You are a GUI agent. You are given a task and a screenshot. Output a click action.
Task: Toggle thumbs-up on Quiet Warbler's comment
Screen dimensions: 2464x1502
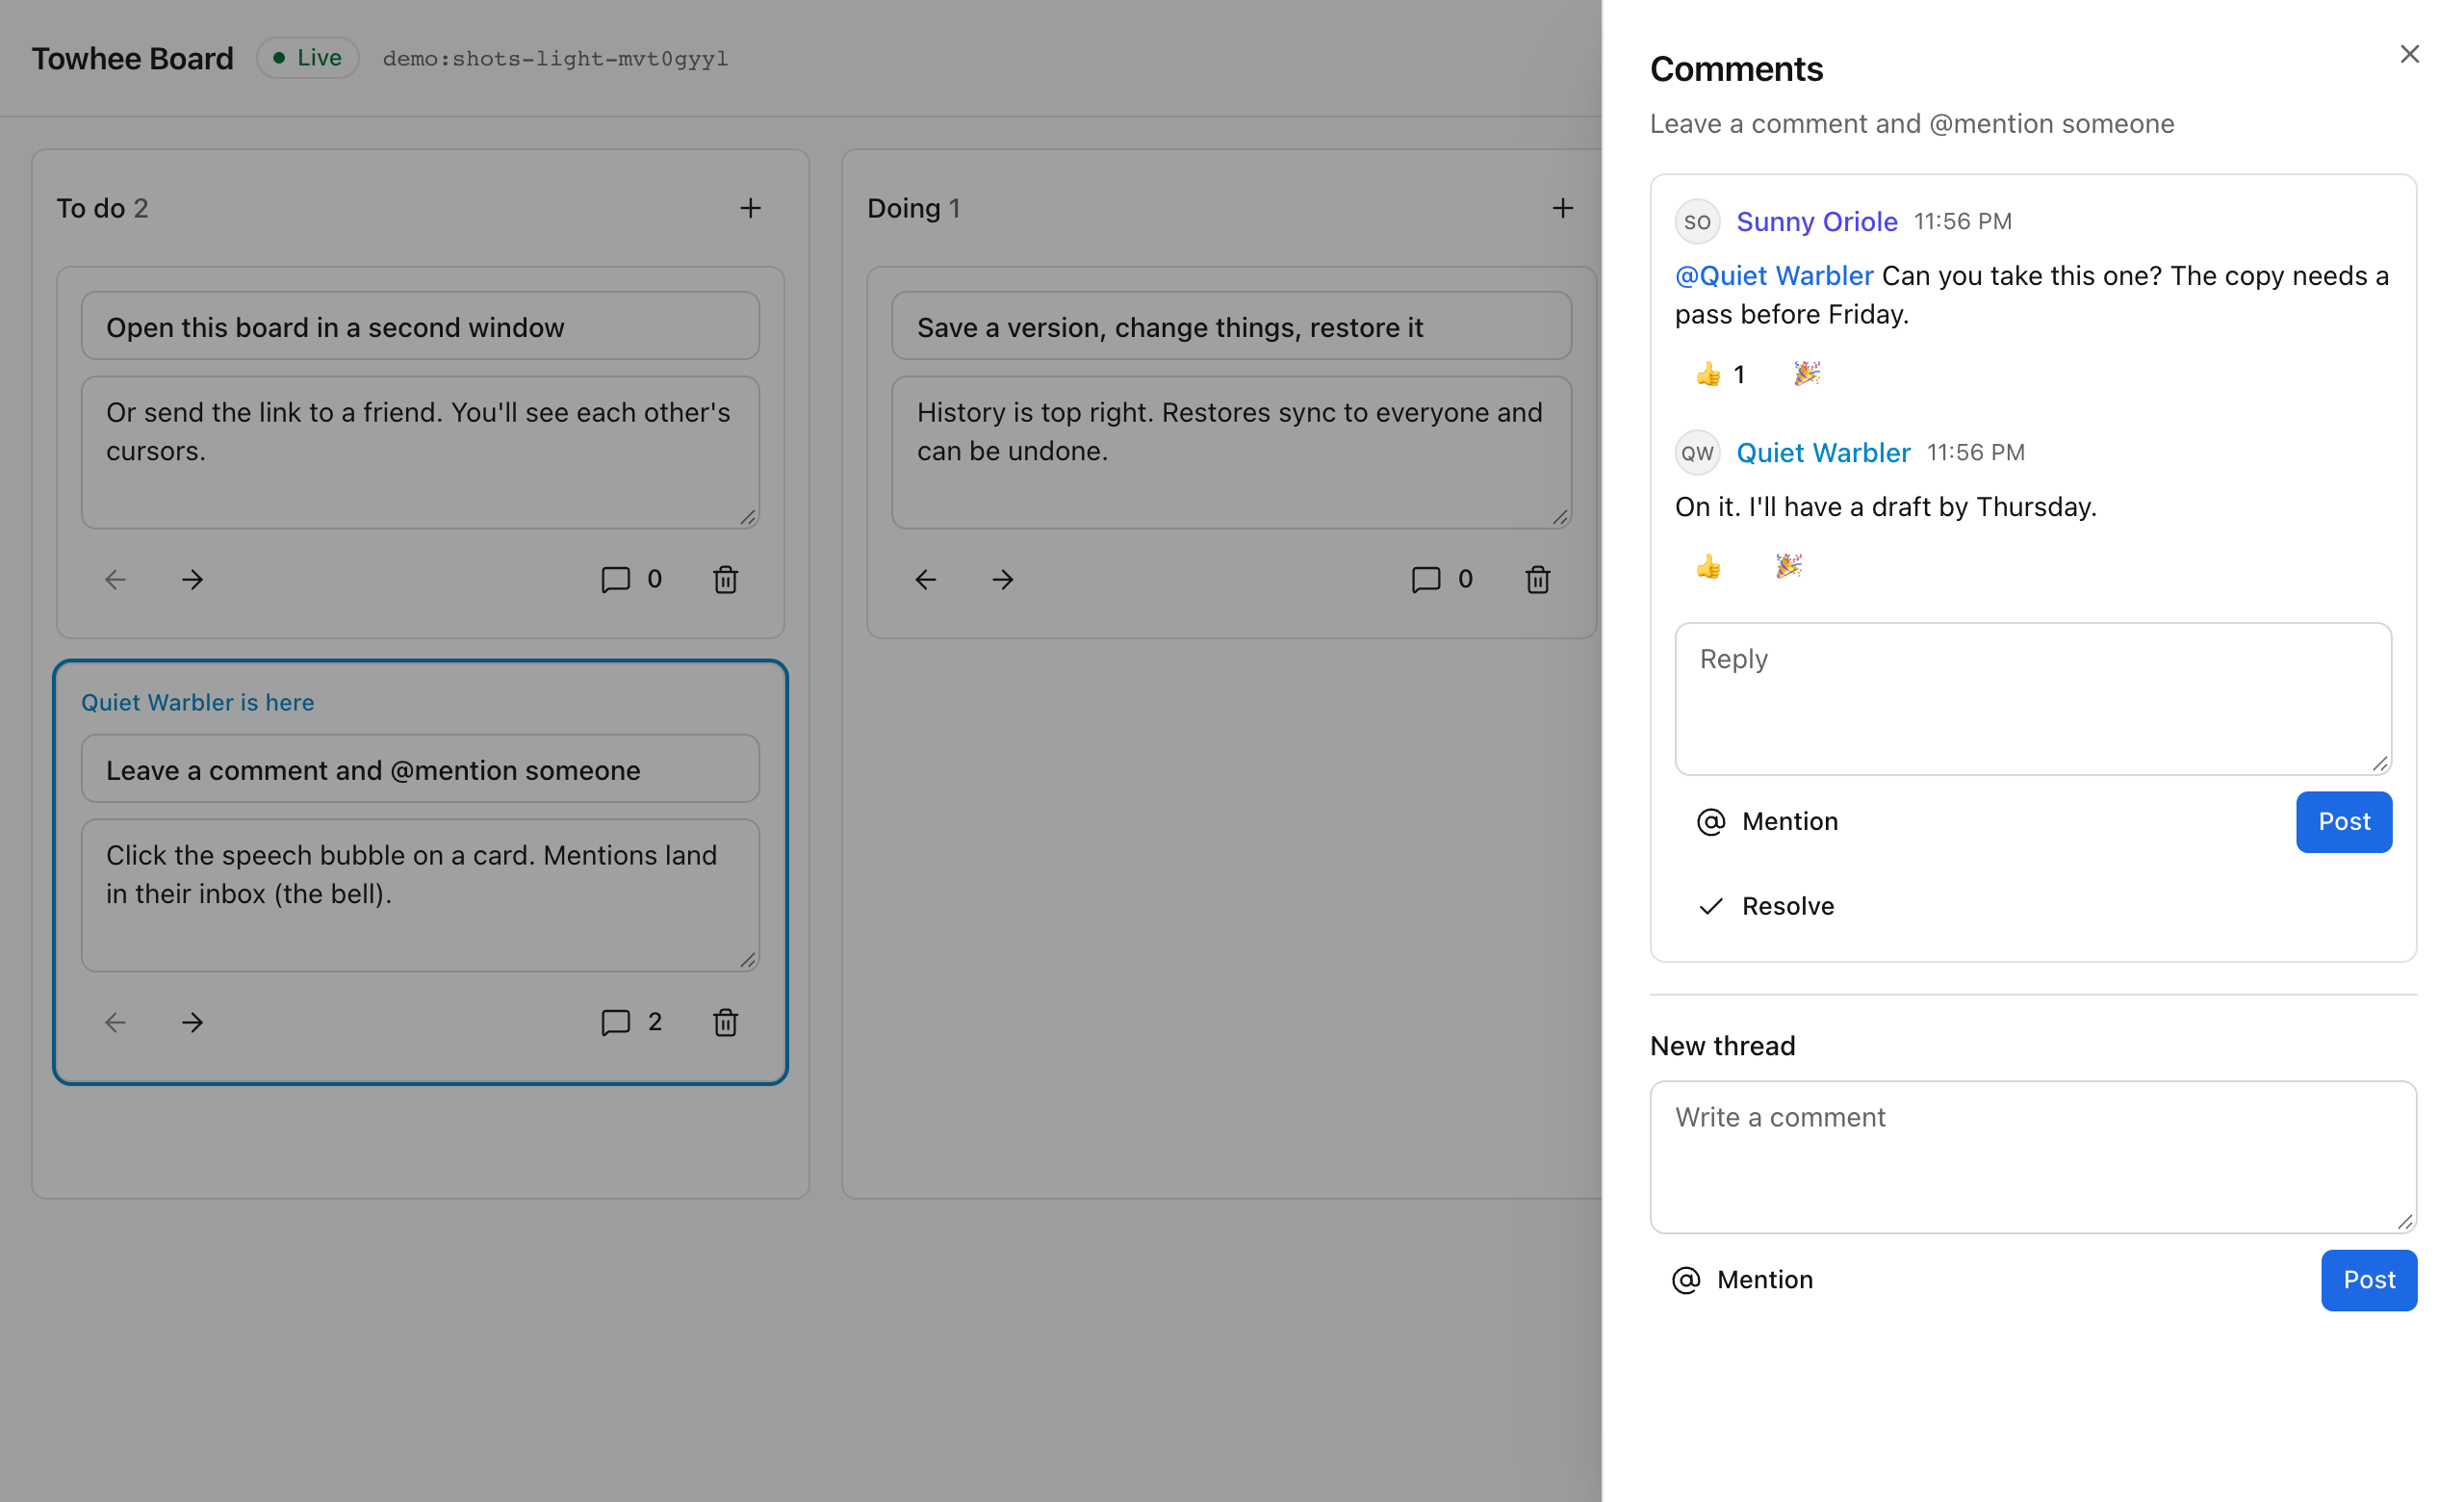(1708, 567)
